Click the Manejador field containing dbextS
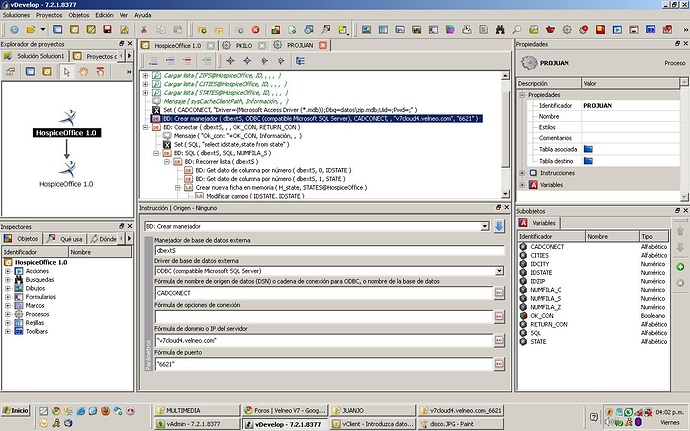Viewport: 690px width, 431px height. click(330, 250)
